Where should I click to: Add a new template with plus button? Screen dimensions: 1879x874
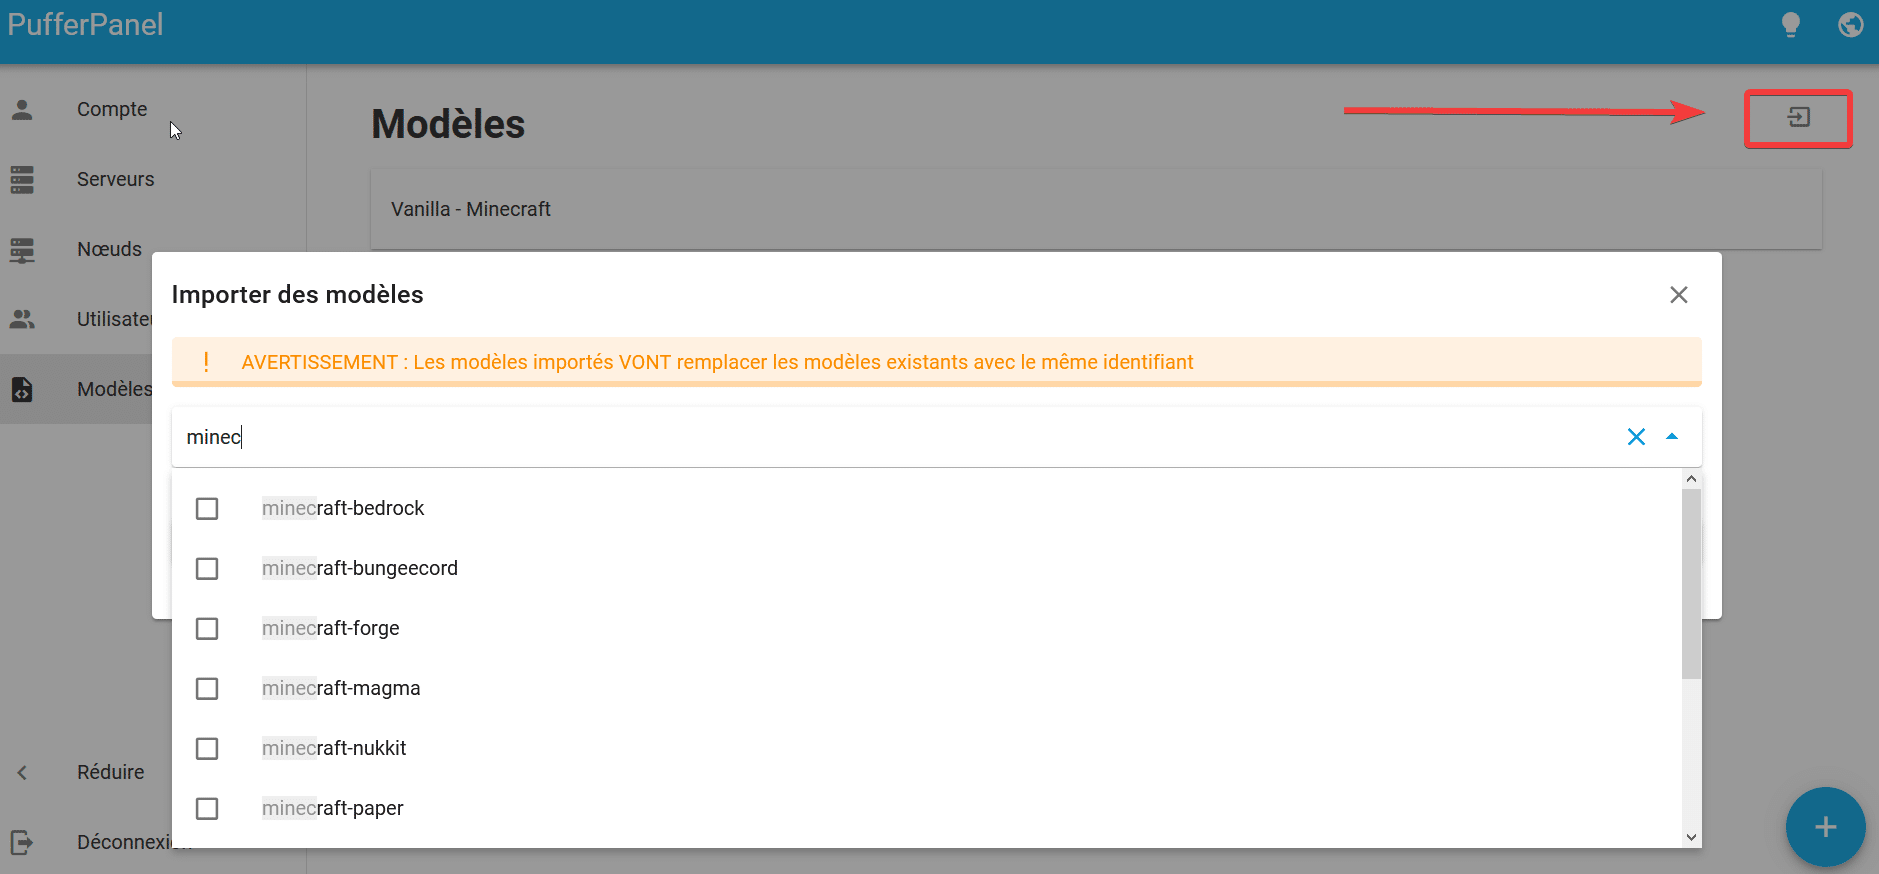pos(1826,827)
